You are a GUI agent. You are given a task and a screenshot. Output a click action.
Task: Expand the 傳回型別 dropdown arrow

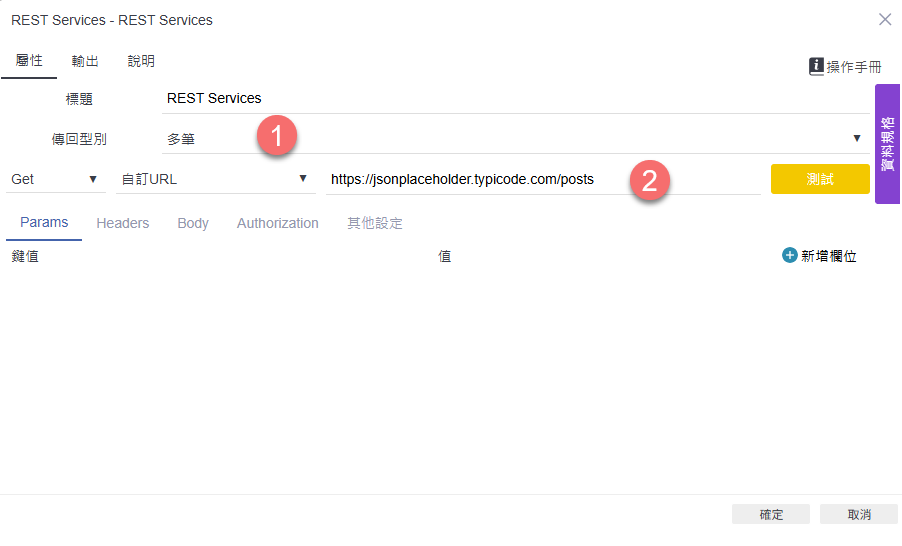coord(857,138)
